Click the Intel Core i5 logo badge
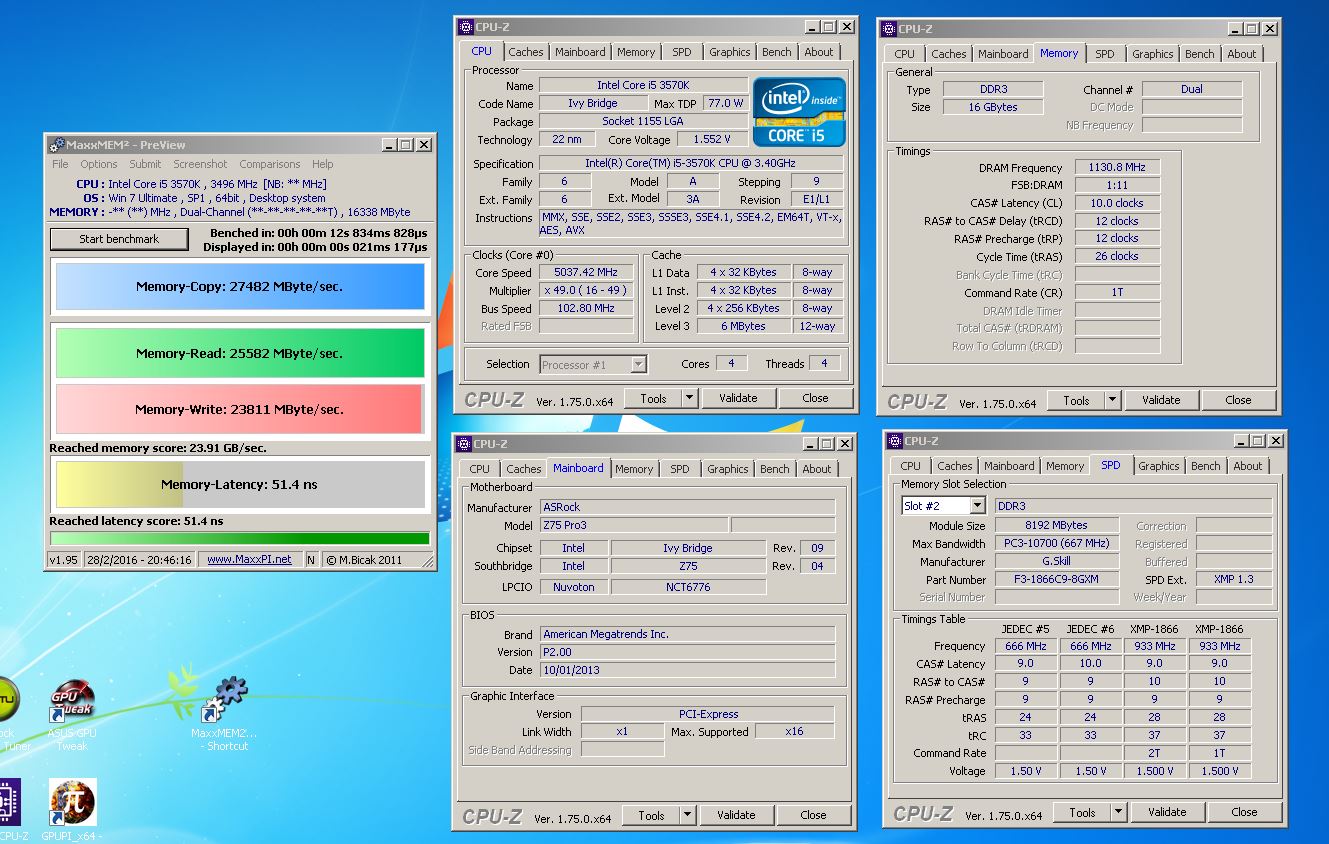The height and width of the screenshot is (844, 1329). [799, 112]
